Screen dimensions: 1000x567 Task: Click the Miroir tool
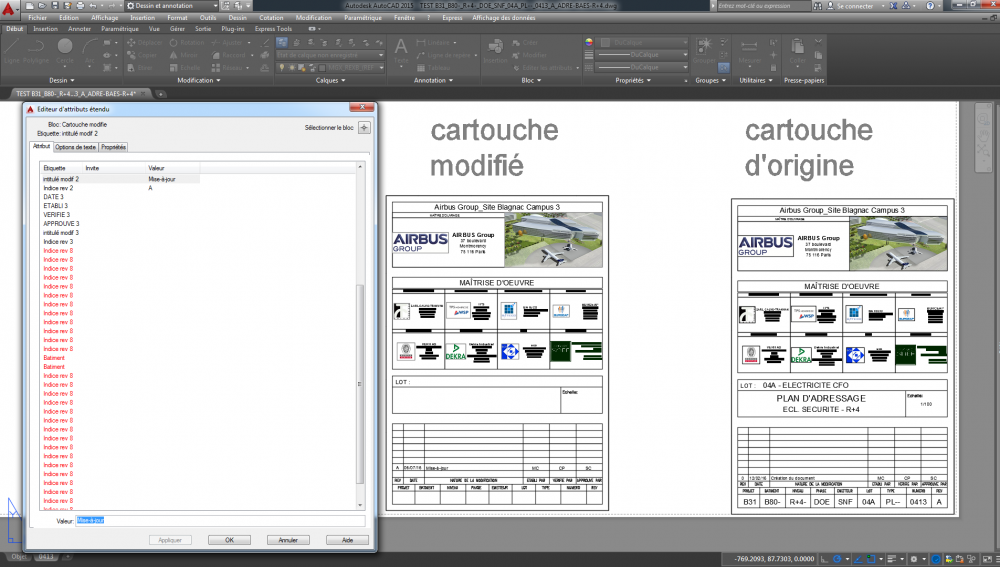184,55
